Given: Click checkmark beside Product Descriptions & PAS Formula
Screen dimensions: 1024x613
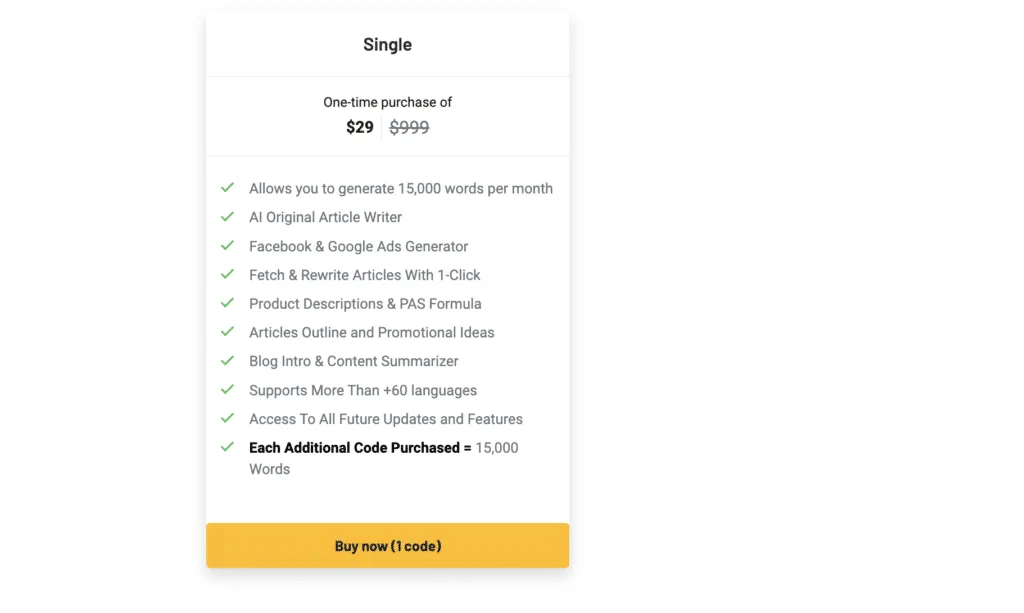Looking at the screenshot, I should (x=227, y=303).
